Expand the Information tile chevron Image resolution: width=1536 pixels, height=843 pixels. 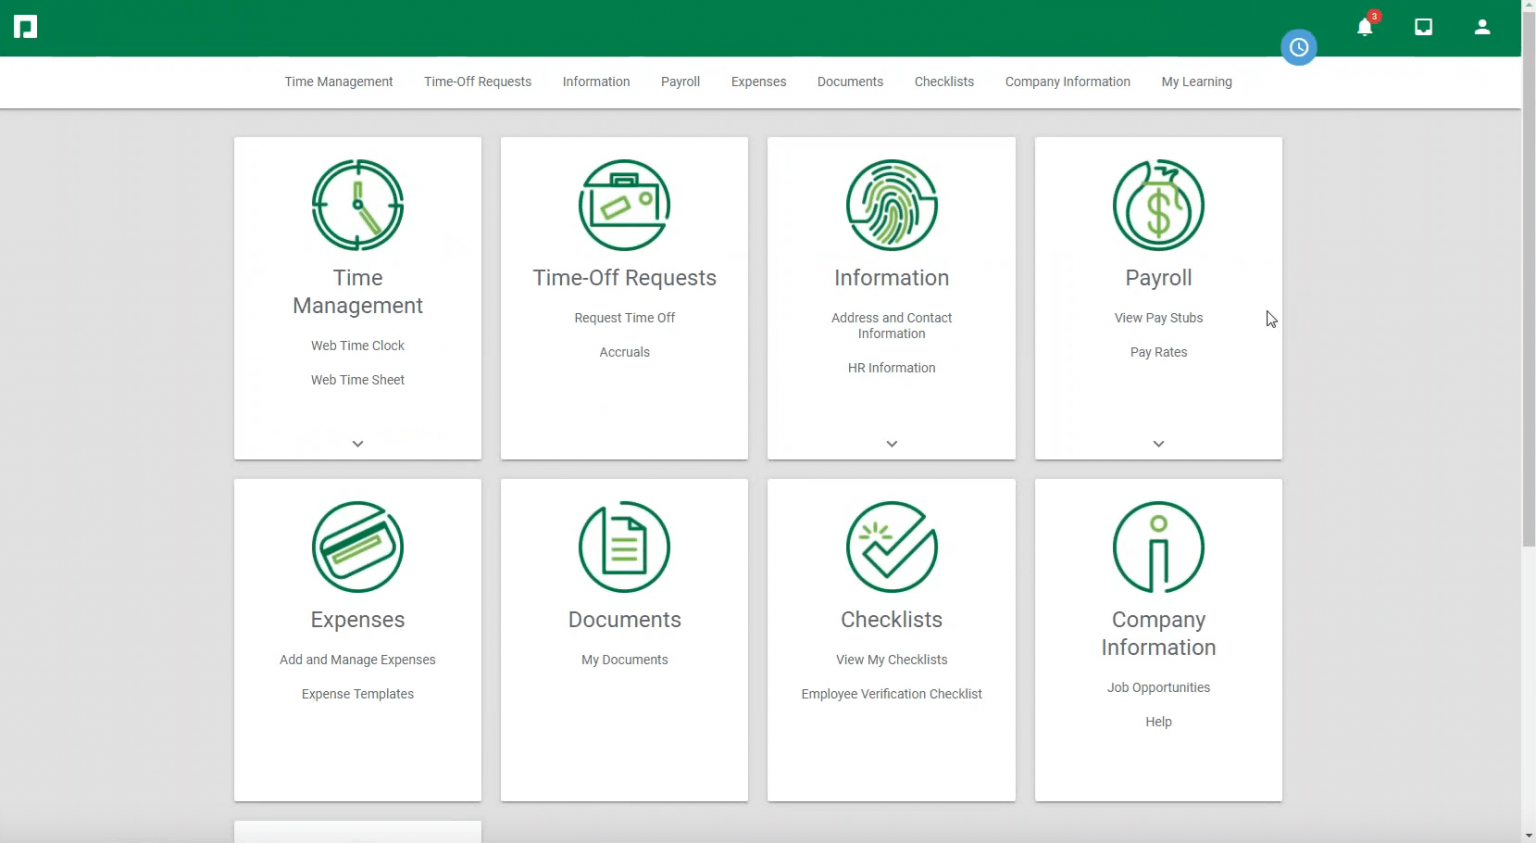[x=891, y=443]
